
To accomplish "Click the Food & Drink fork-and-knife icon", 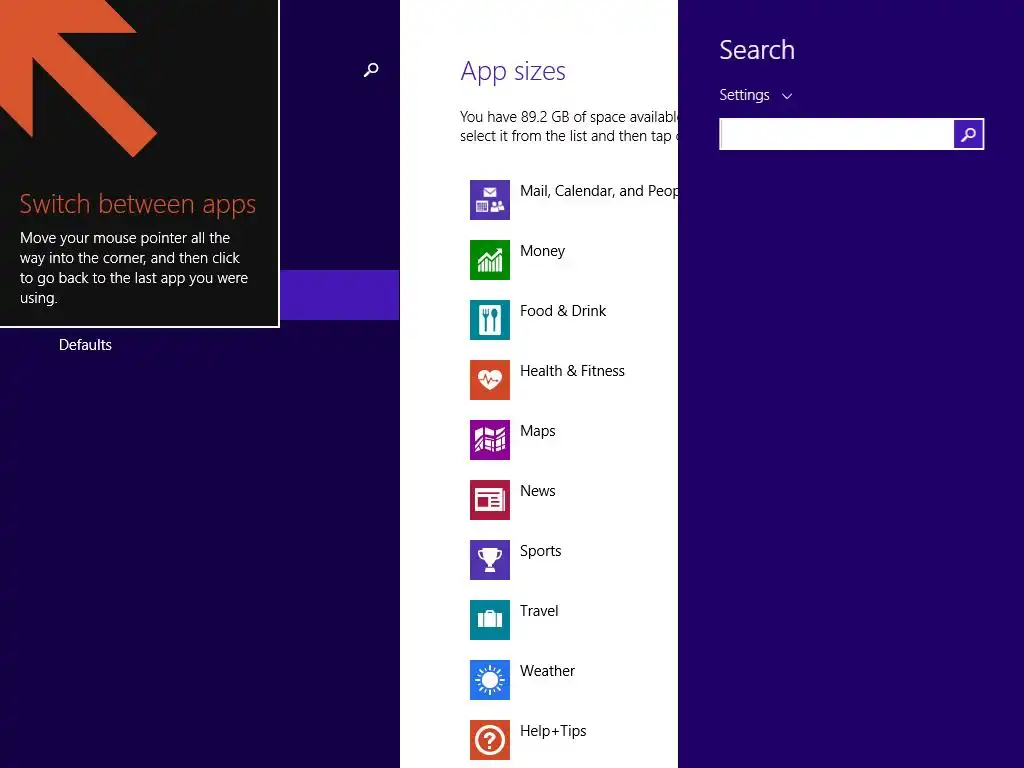I will [x=490, y=320].
